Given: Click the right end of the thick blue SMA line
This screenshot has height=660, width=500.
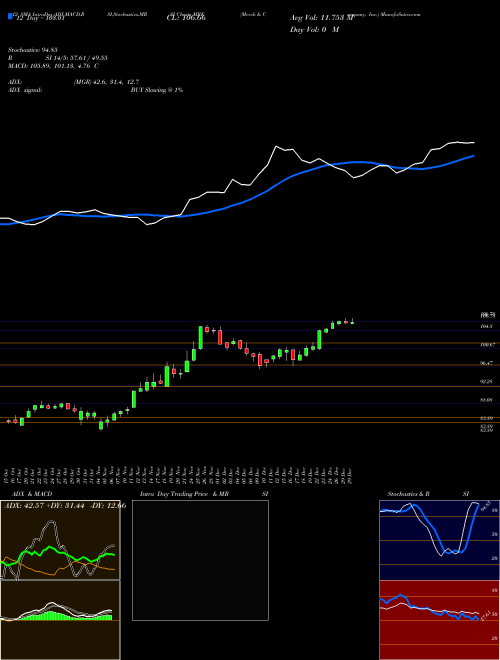Looking at the screenshot, I should [x=474, y=156].
